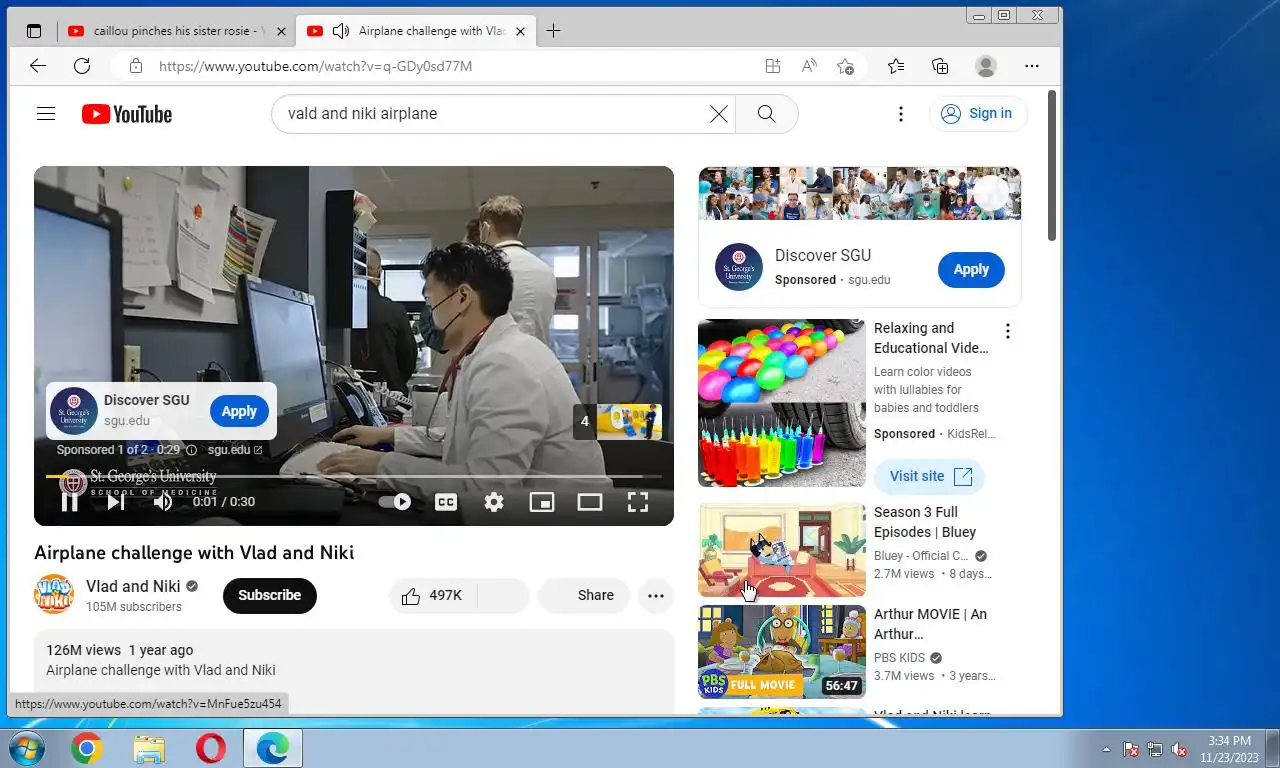Skip to next video

click(116, 502)
